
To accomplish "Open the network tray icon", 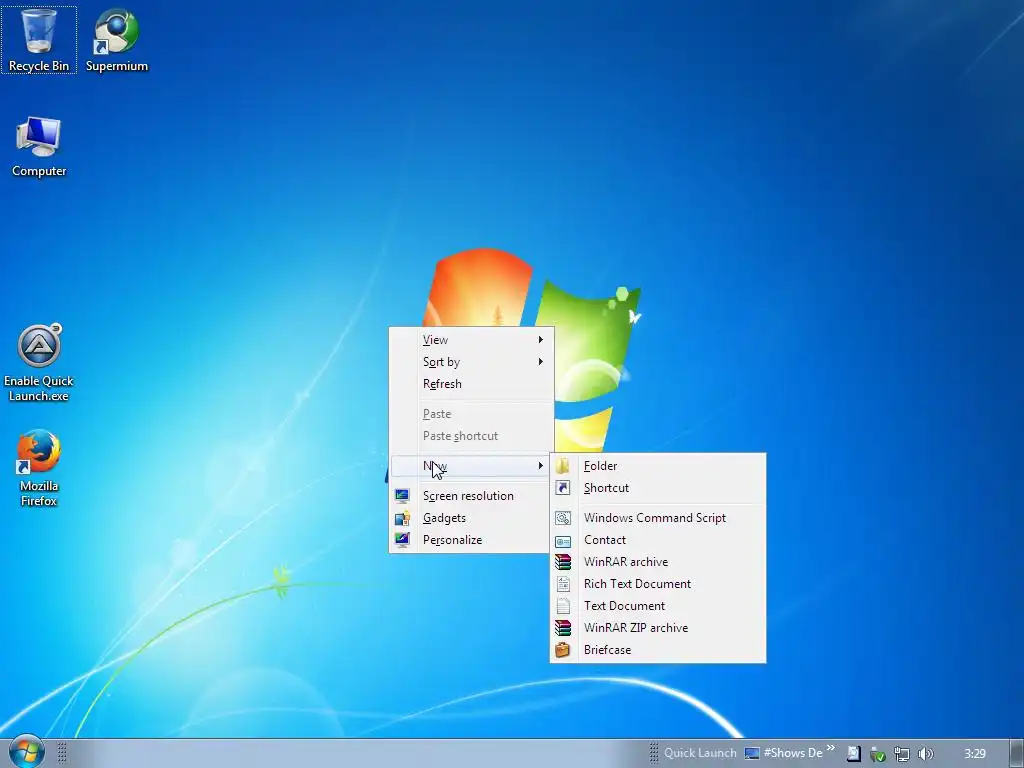I will pos(902,754).
